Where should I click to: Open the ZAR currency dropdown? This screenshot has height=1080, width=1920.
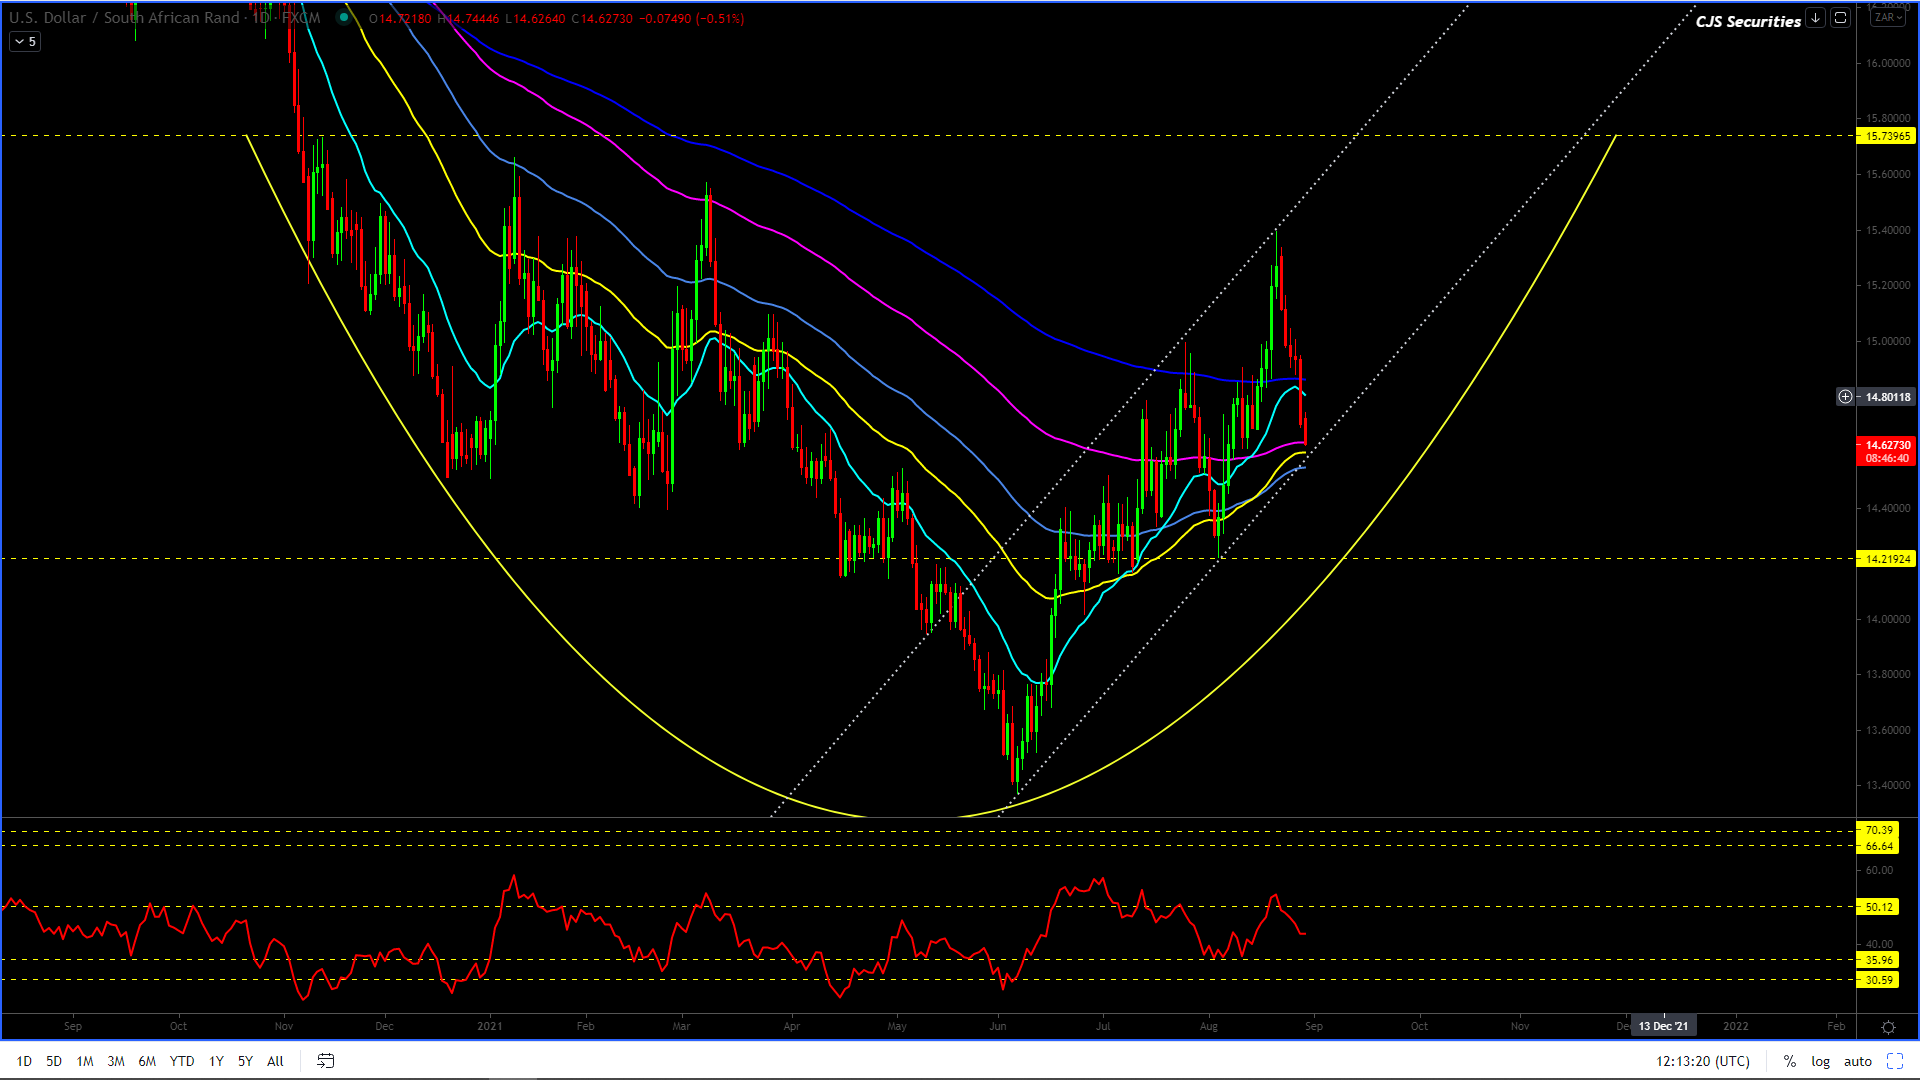[x=1888, y=17]
